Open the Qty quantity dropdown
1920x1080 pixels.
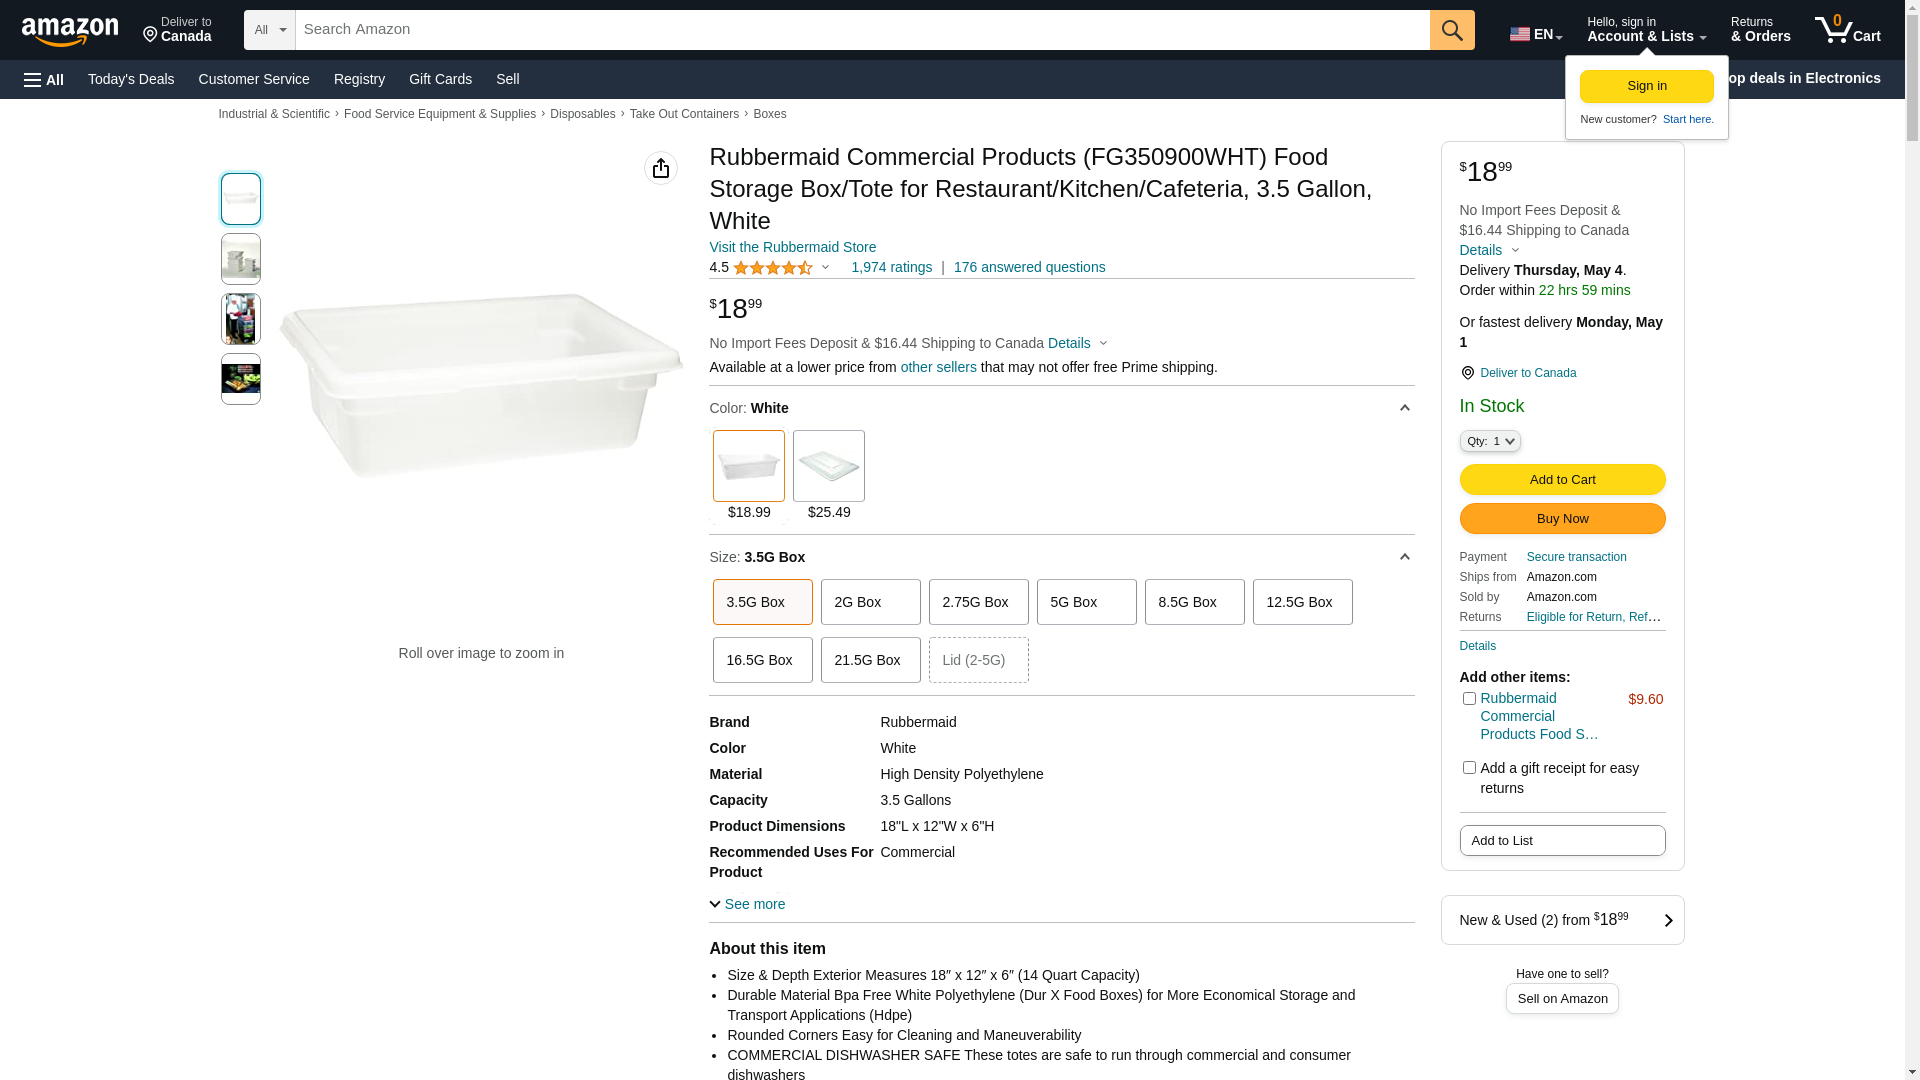pos(1490,441)
